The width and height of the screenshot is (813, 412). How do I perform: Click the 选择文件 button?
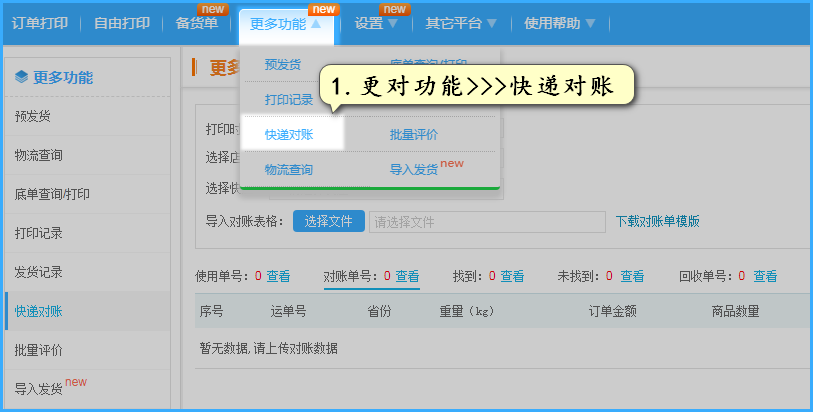(x=329, y=221)
